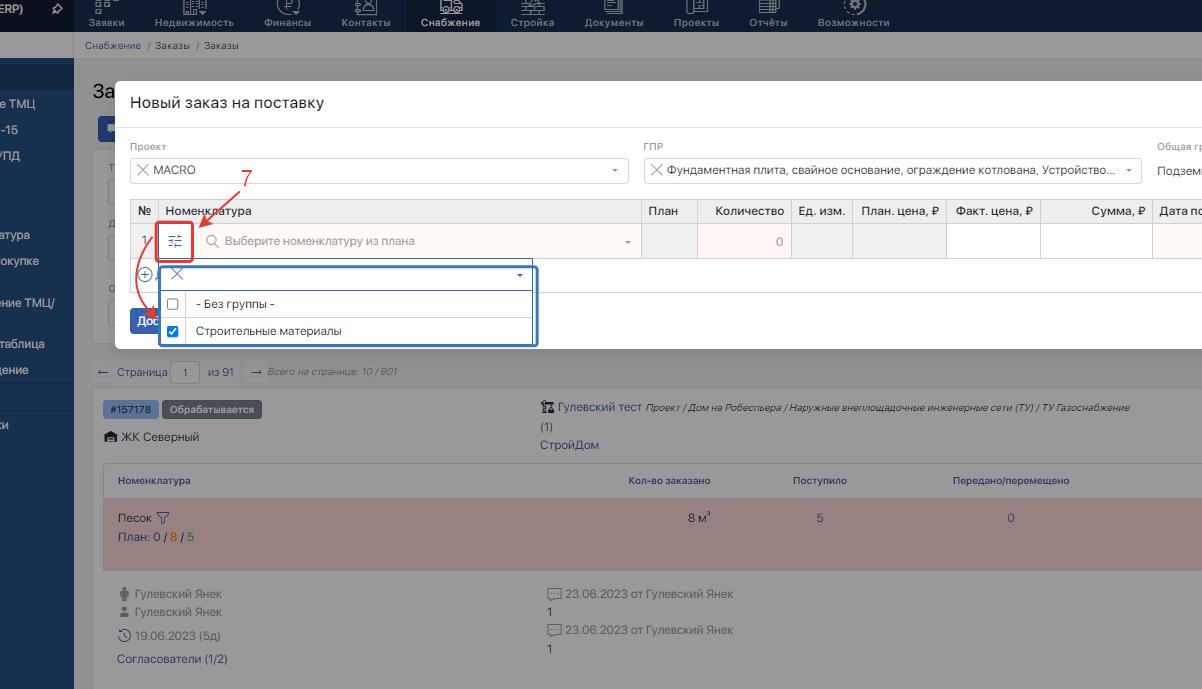Open the Снабжение top menu

click(x=450, y=15)
